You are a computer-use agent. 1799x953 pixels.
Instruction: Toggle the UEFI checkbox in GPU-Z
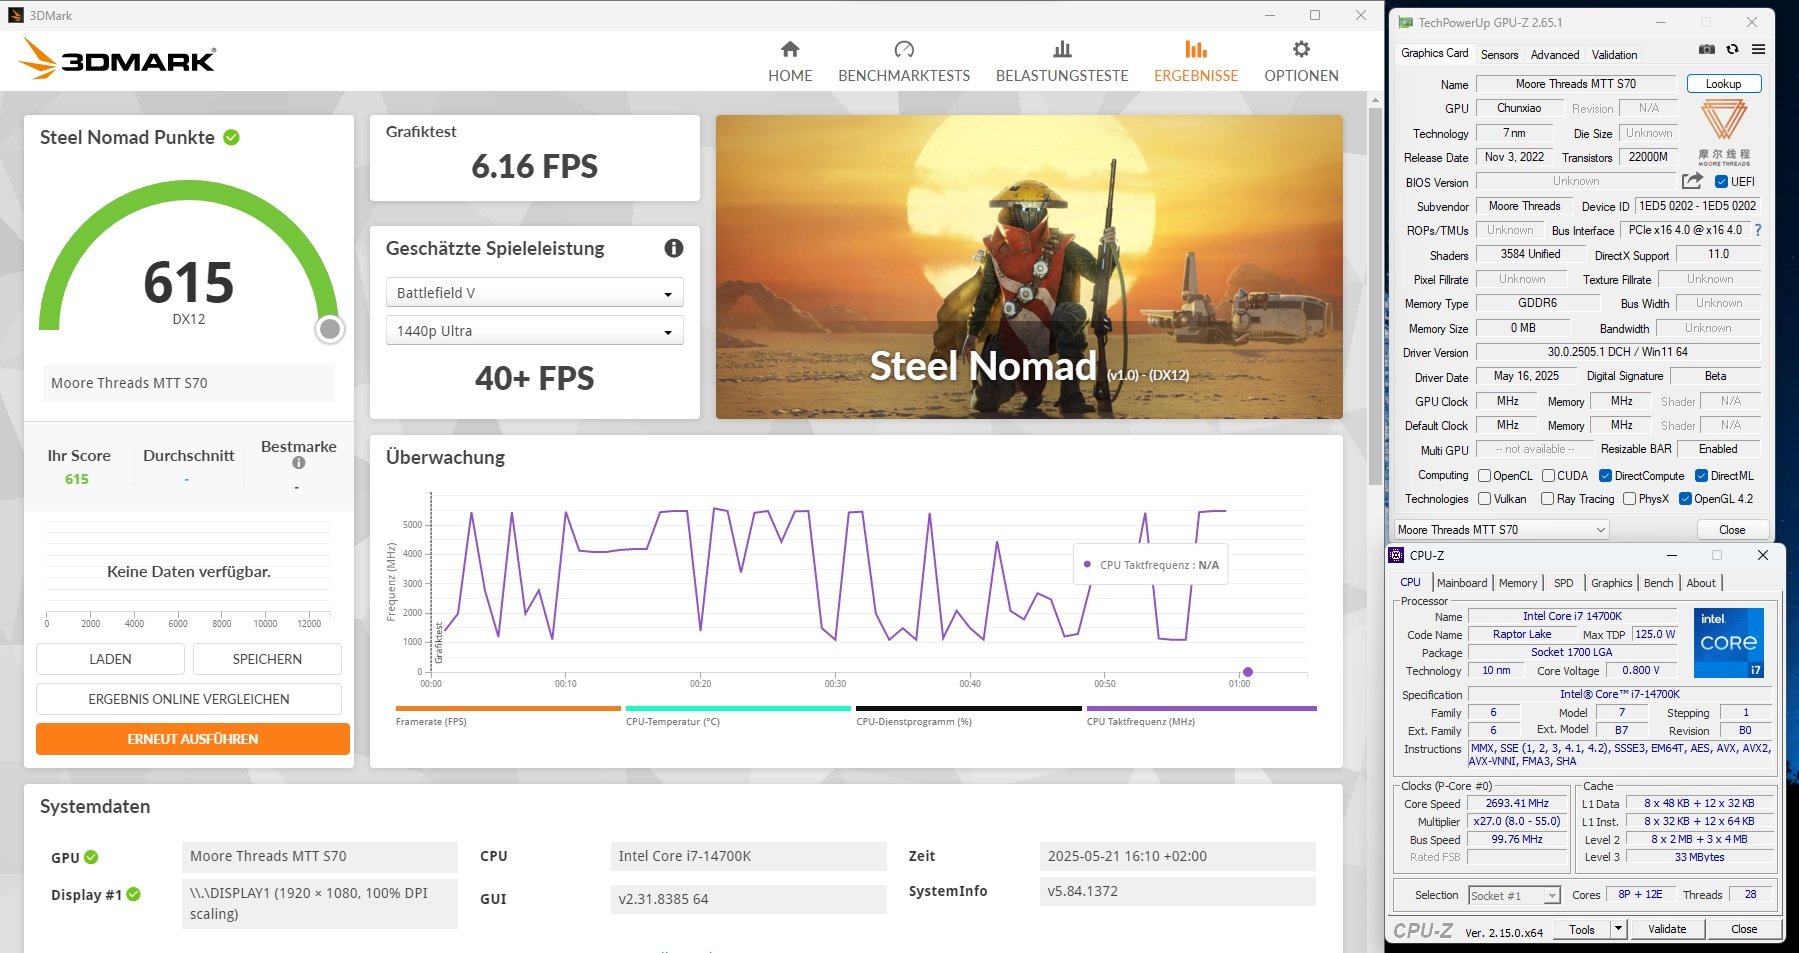coord(1721,182)
